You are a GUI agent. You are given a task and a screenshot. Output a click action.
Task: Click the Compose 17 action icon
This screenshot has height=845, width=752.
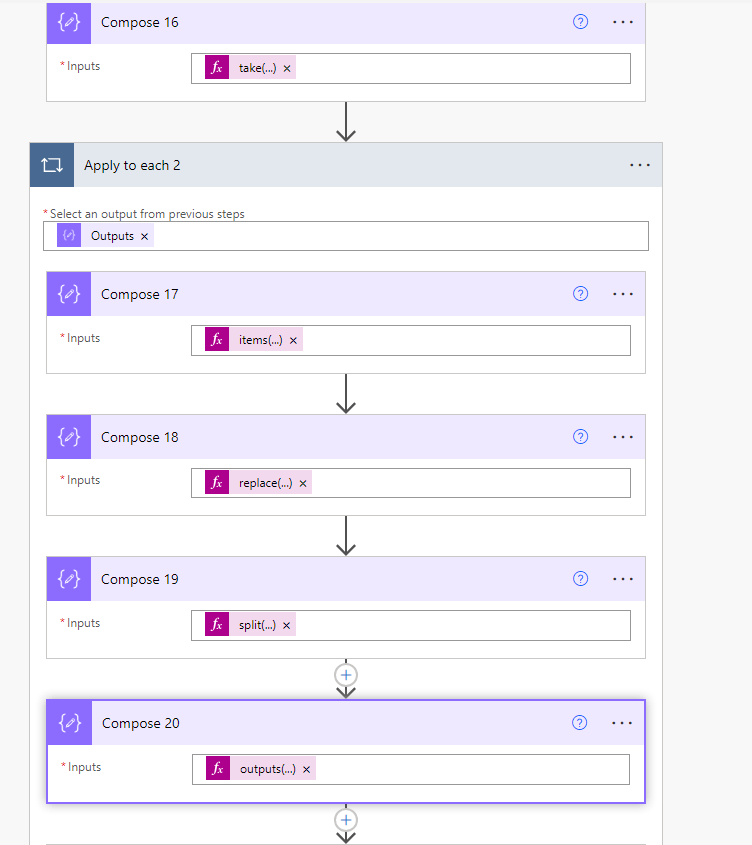click(68, 293)
